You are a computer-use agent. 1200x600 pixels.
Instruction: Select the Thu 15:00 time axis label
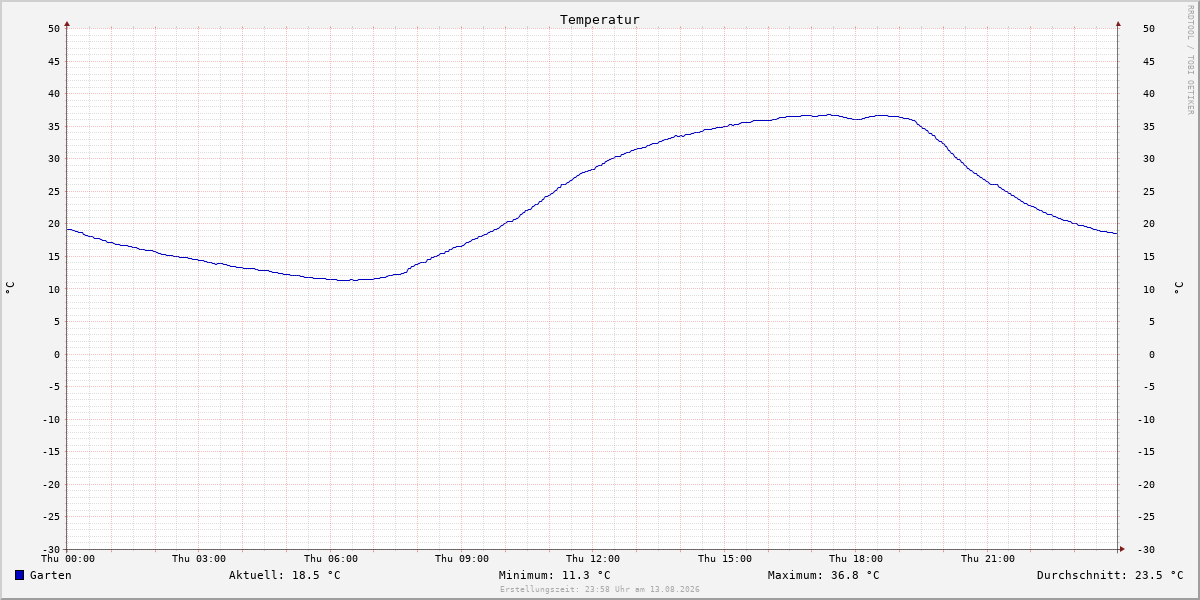(725, 559)
